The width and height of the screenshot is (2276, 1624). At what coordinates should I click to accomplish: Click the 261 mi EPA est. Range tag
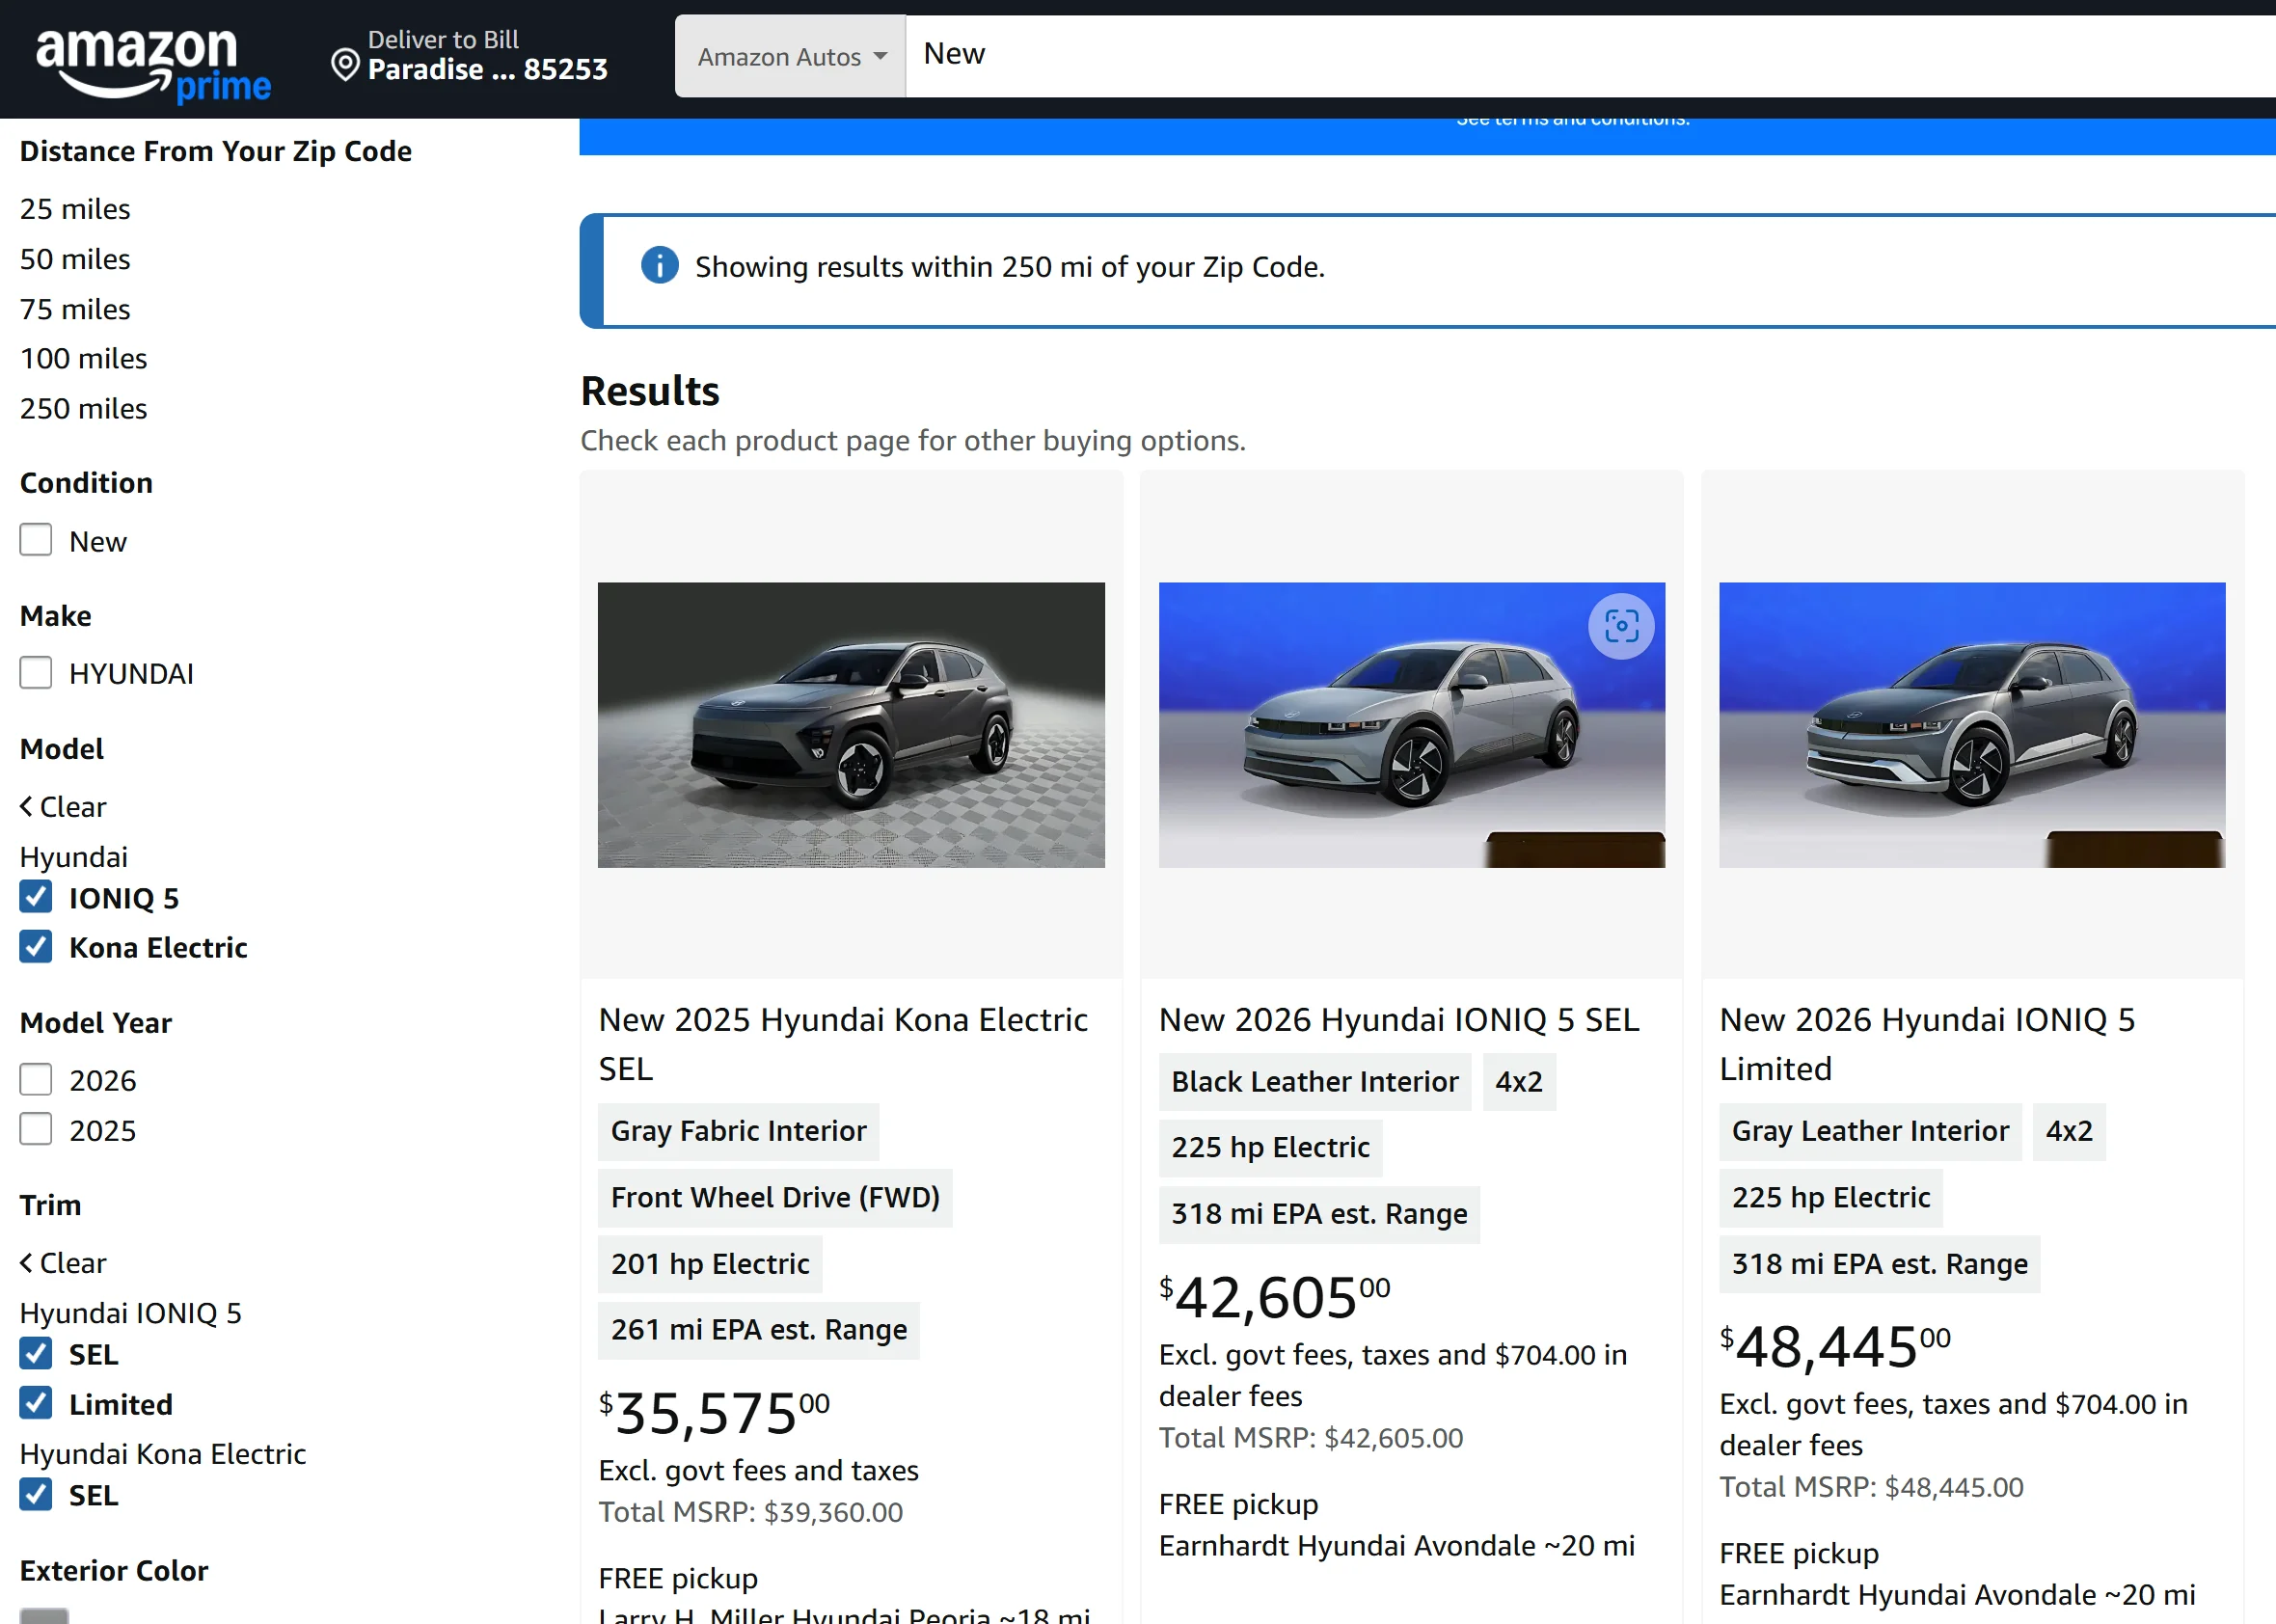pyautogui.click(x=759, y=1329)
